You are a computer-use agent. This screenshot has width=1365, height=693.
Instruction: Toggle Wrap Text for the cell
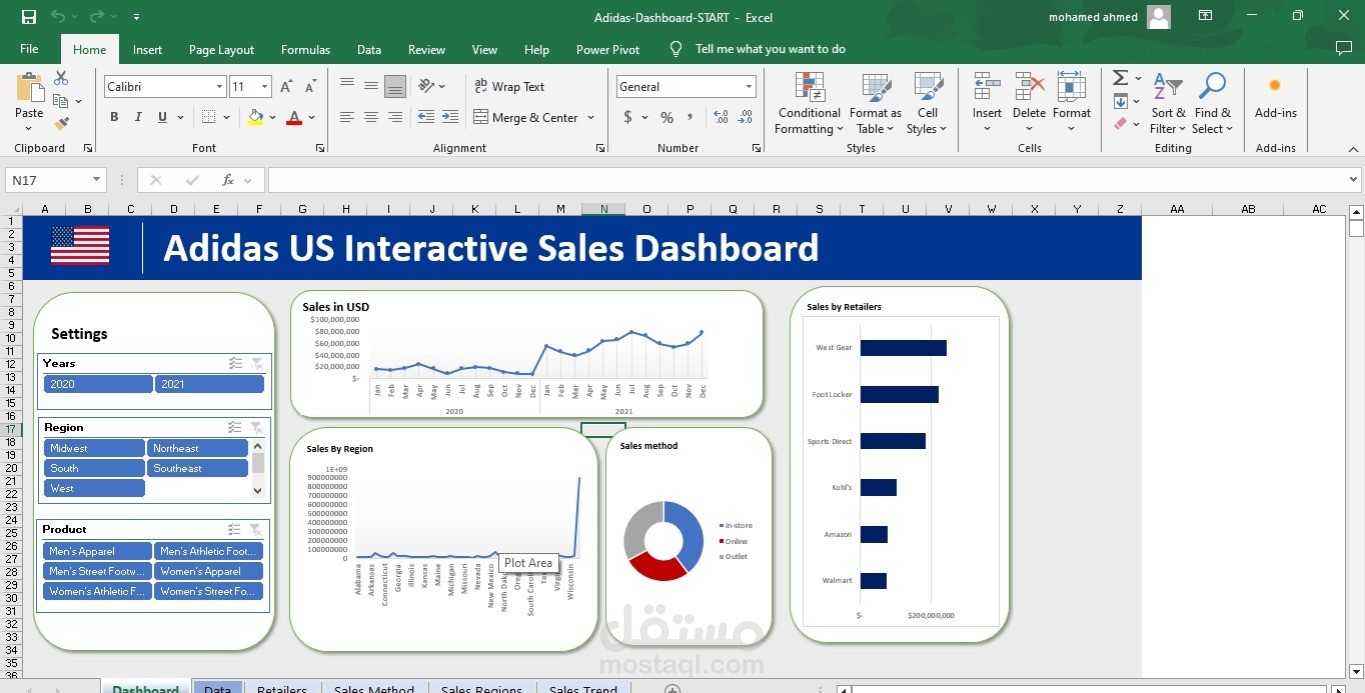tap(510, 87)
